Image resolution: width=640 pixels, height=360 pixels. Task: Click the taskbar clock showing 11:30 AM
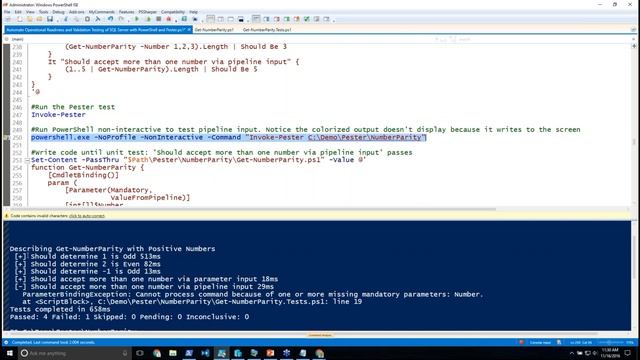(x=610, y=353)
